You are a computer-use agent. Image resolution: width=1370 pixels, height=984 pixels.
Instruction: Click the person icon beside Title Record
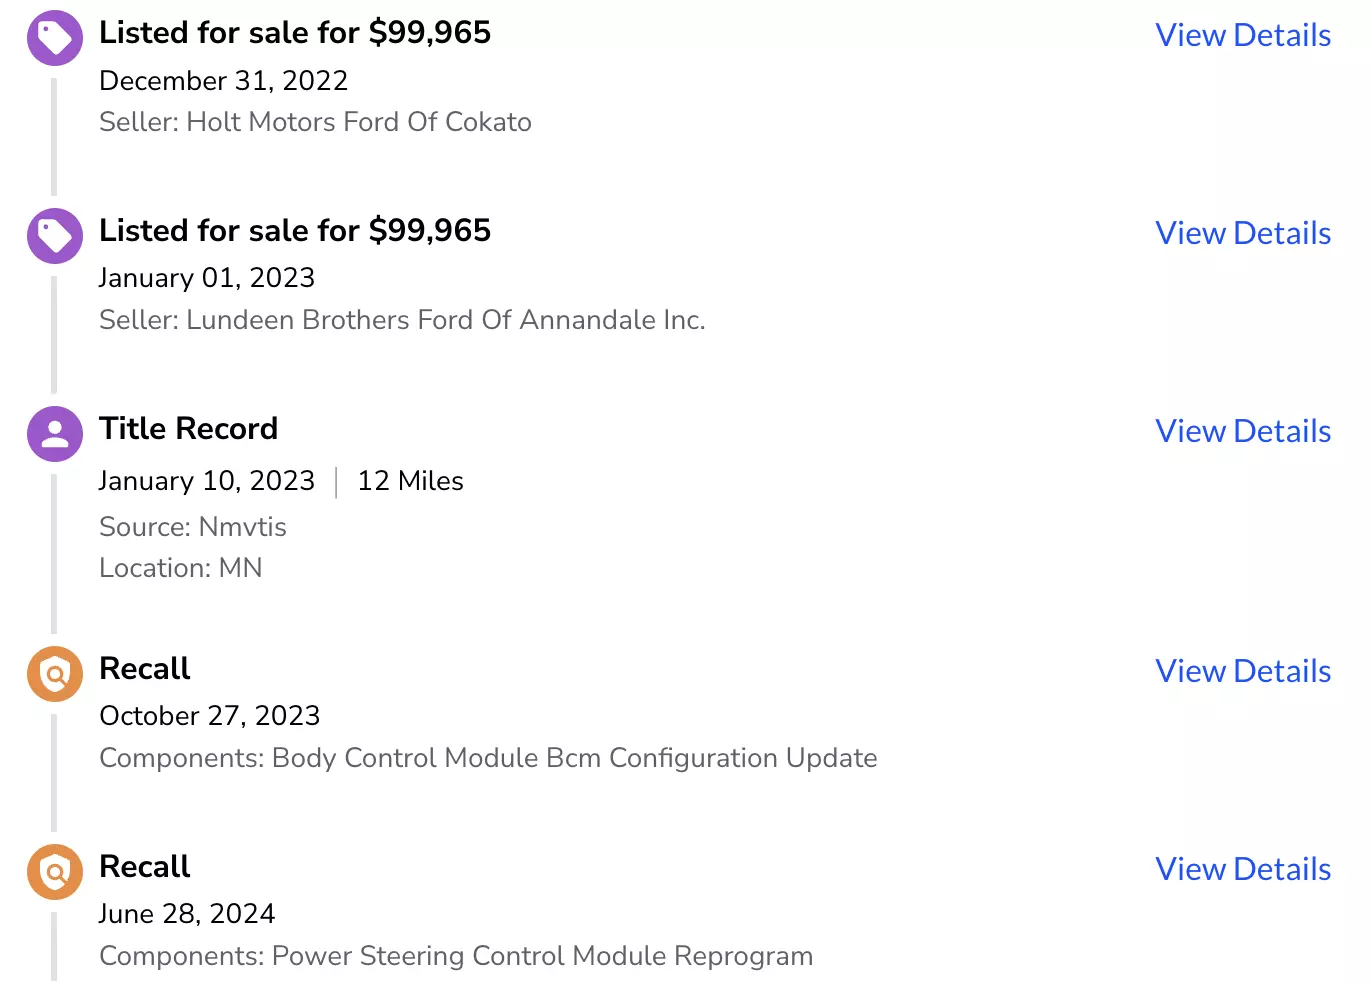coord(55,434)
